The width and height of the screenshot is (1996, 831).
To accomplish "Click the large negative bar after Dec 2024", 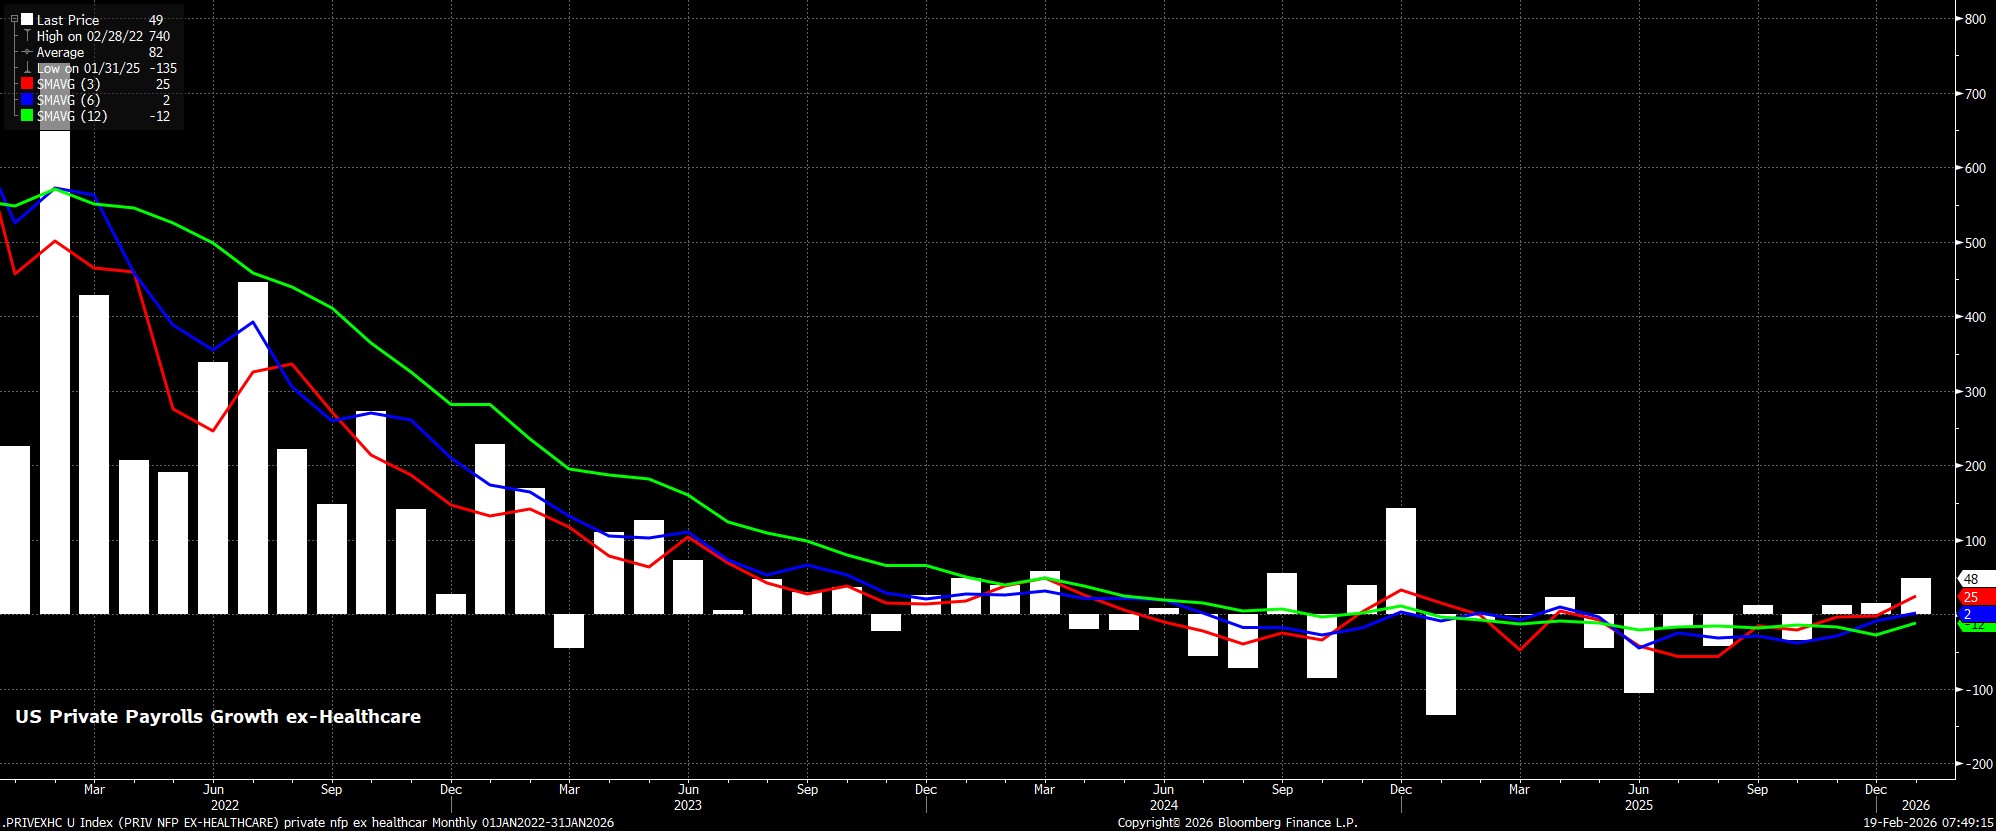I will [1440, 664].
